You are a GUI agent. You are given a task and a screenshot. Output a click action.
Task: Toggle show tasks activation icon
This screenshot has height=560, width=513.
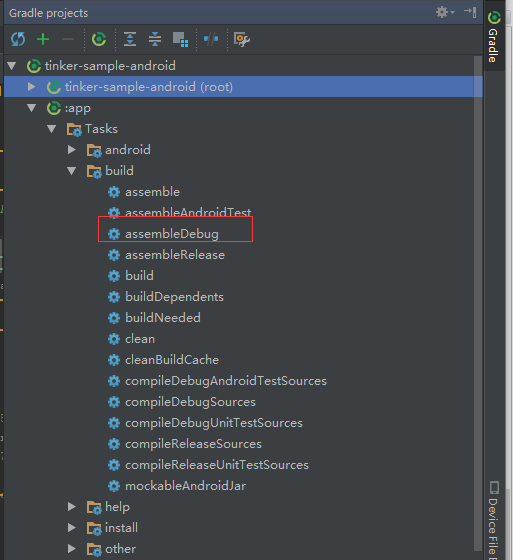[180, 39]
